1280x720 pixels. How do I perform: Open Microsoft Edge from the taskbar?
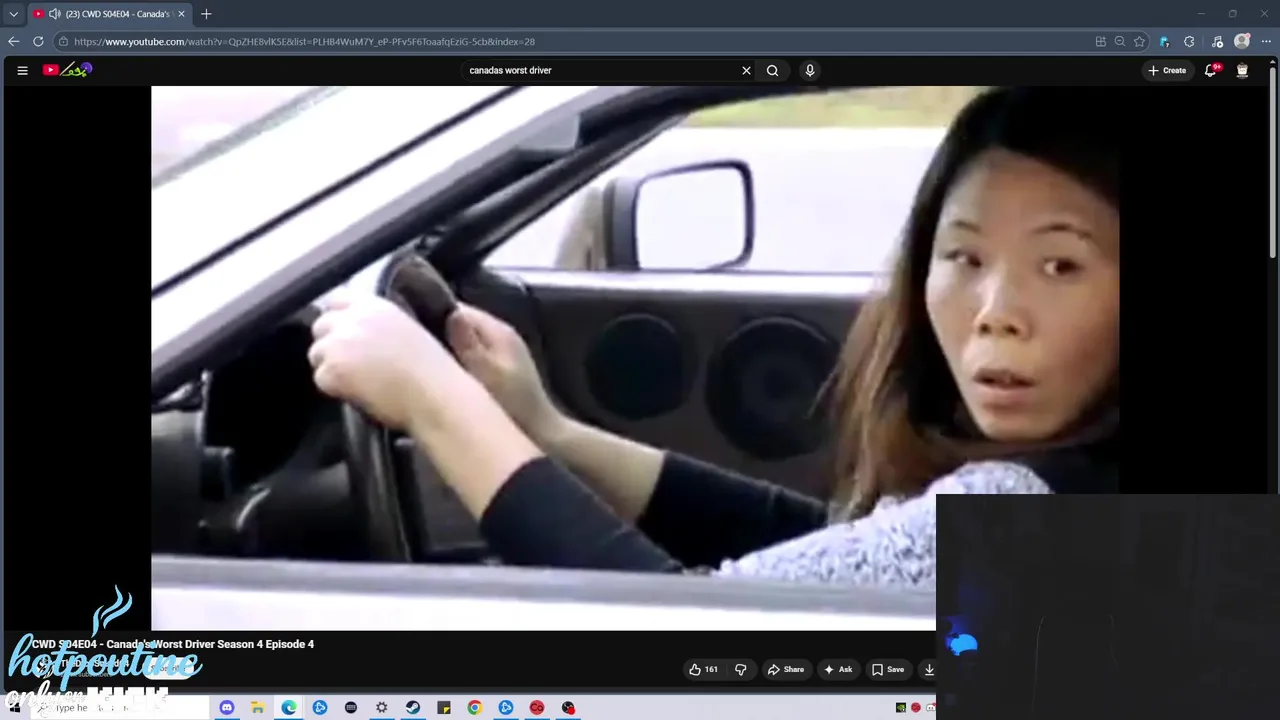[x=288, y=707]
